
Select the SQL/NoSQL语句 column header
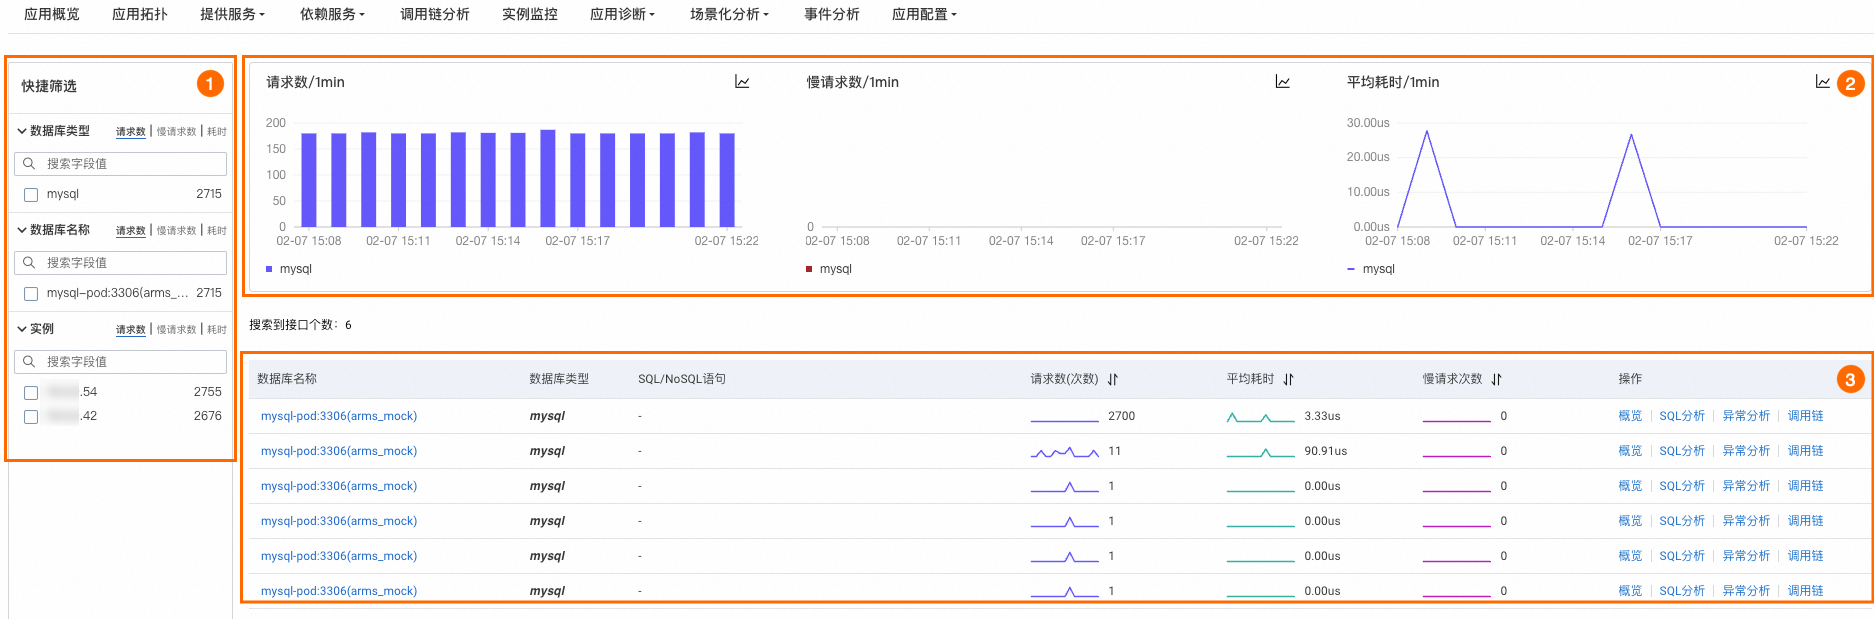(682, 379)
